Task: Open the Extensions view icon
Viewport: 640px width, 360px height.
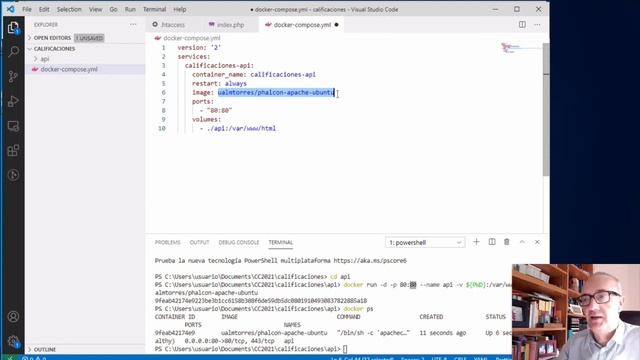Action: [x=13, y=150]
